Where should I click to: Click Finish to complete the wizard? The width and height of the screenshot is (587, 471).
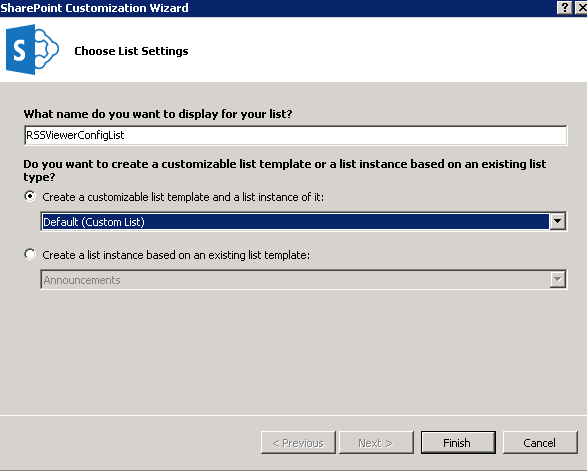click(458, 443)
